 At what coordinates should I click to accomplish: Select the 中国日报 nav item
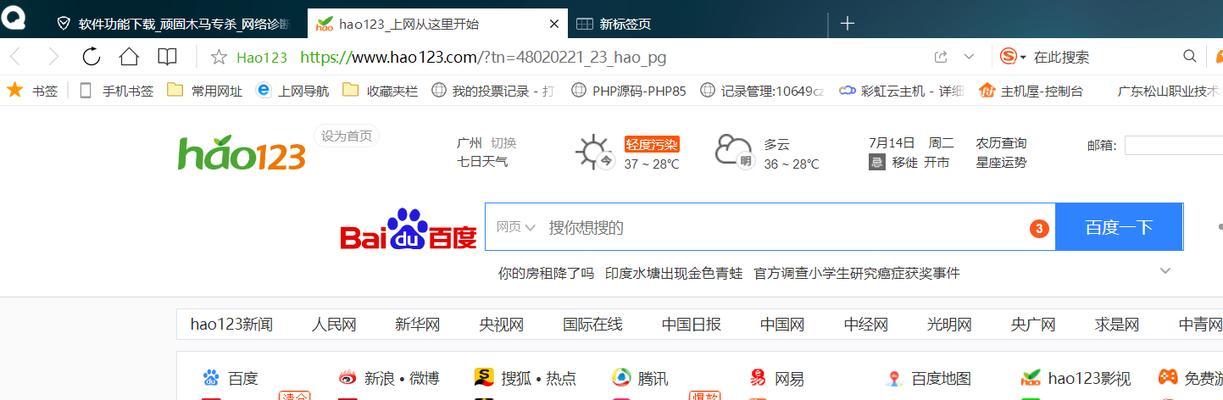pyautogui.click(x=691, y=324)
